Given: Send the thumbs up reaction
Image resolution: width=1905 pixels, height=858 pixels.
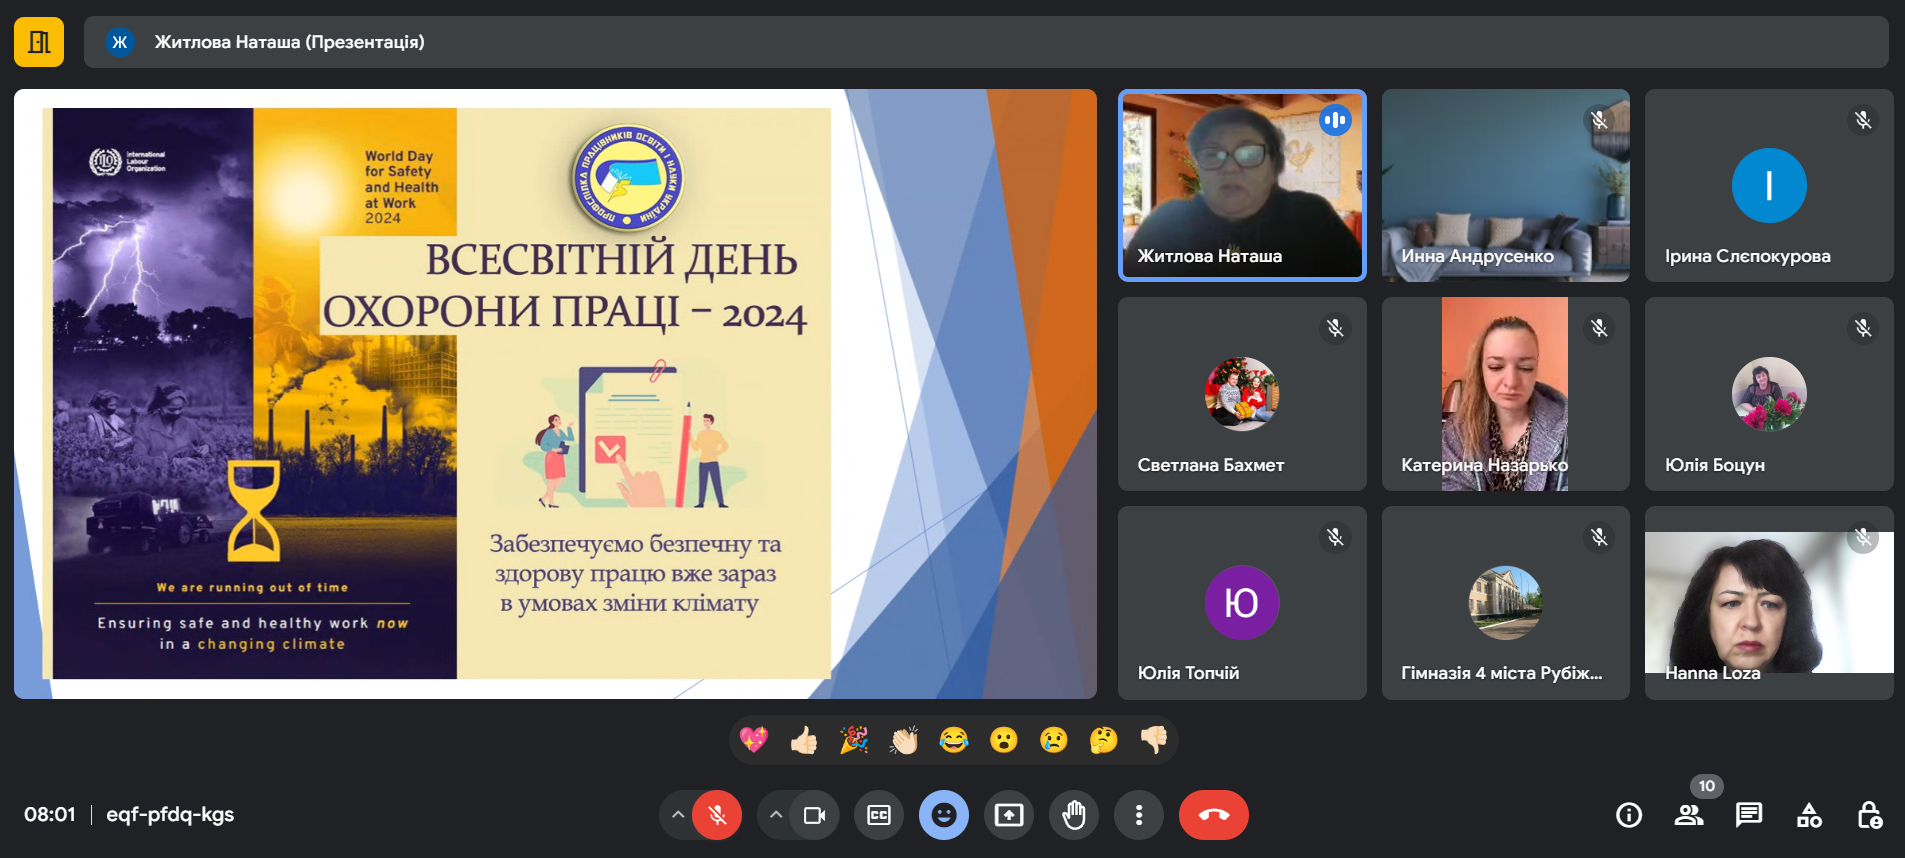Looking at the screenshot, I should [x=804, y=740].
